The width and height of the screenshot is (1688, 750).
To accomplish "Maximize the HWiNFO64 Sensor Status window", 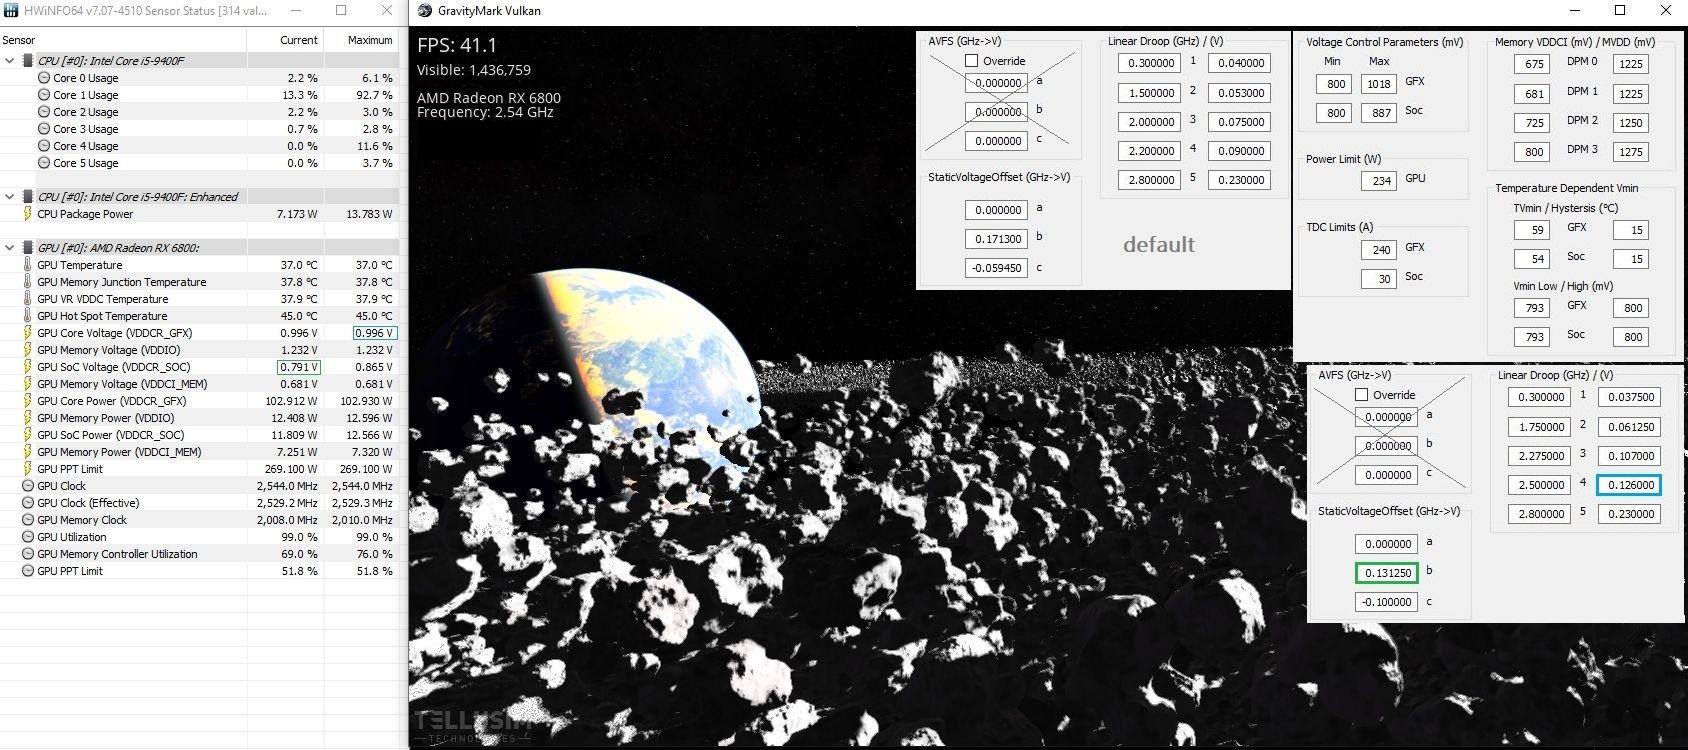I will click(341, 11).
